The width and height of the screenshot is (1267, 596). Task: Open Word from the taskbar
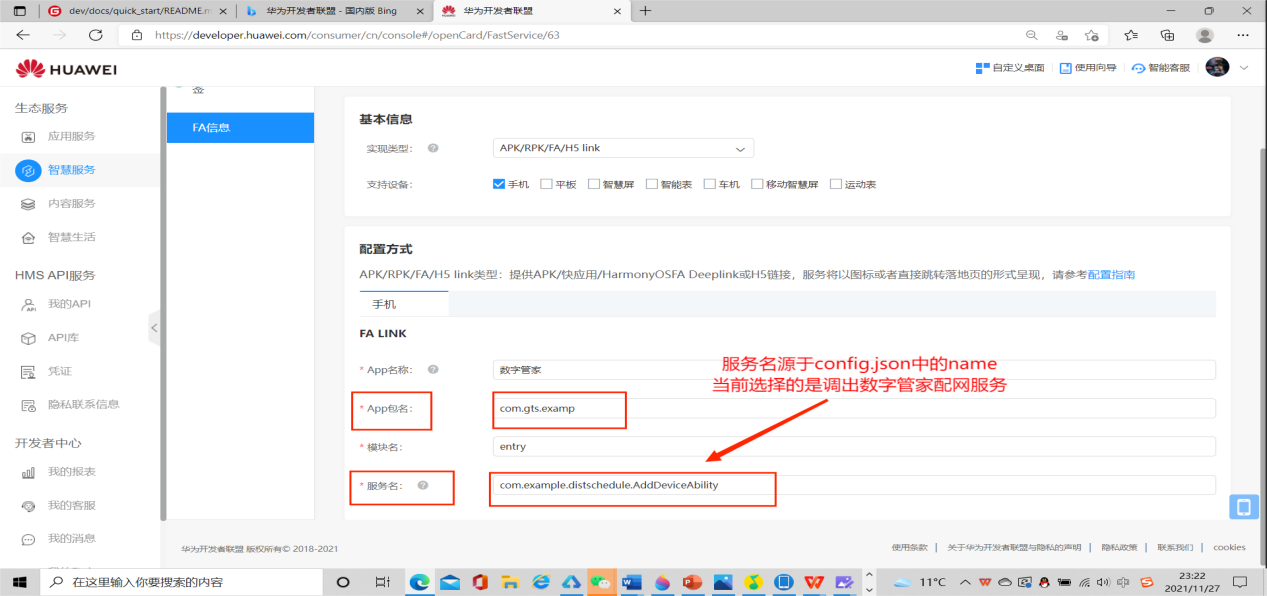click(x=630, y=582)
